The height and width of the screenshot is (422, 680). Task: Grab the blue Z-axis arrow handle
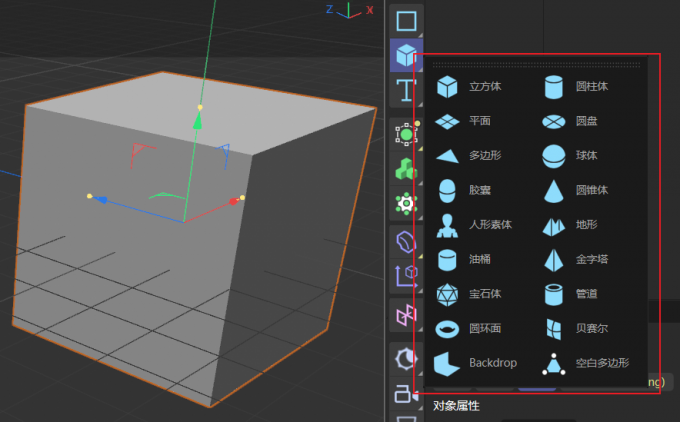pos(101,200)
